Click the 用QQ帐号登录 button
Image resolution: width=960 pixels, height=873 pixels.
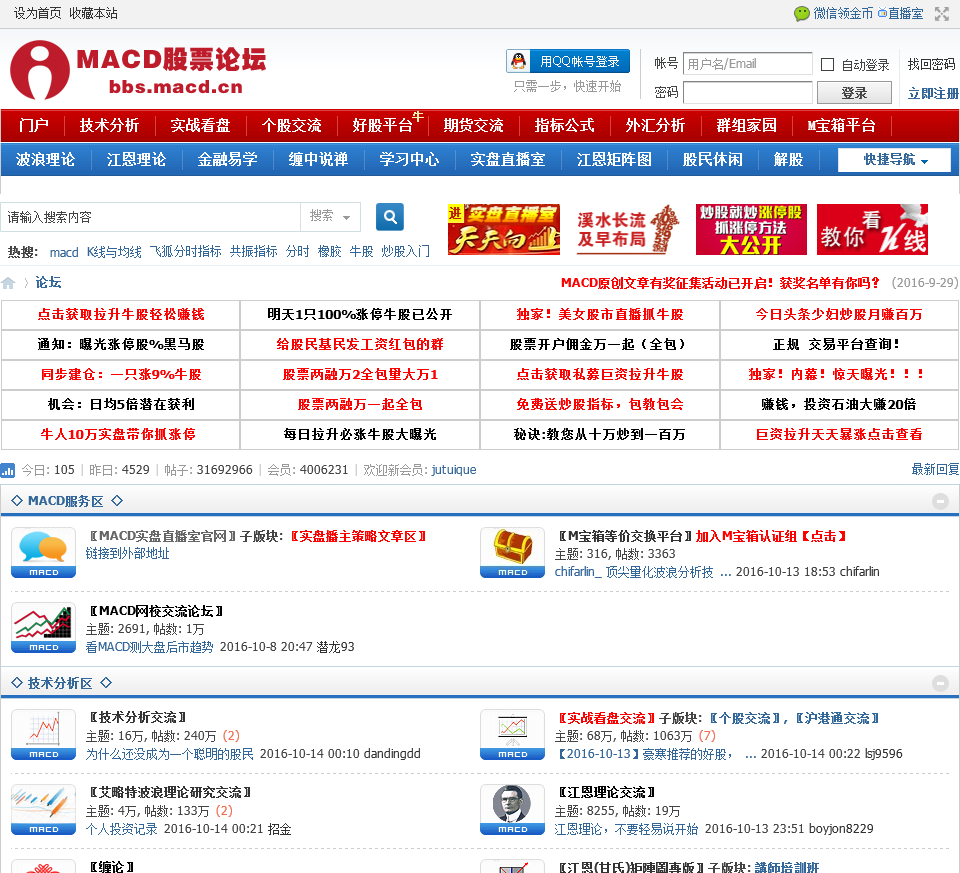pyautogui.click(x=568, y=61)
